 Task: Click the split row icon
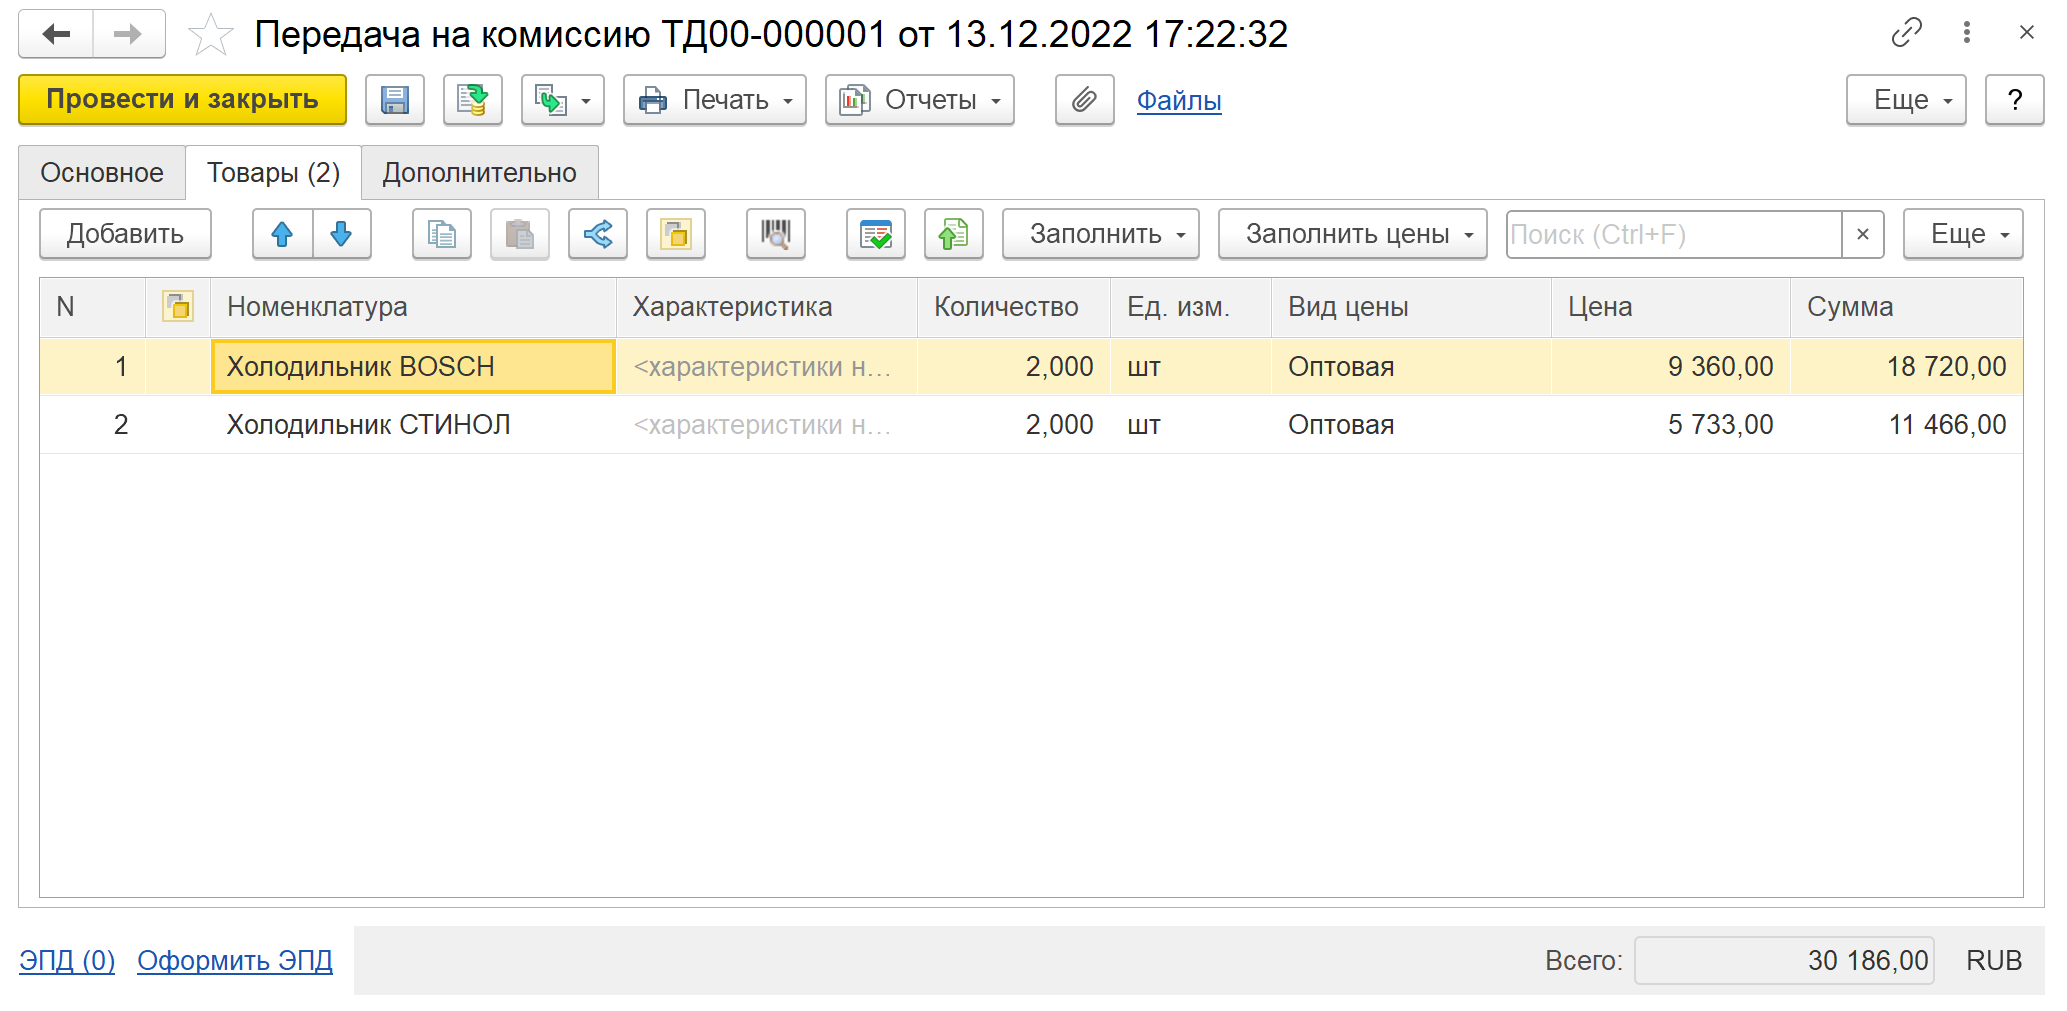click(x=598, y=234)
